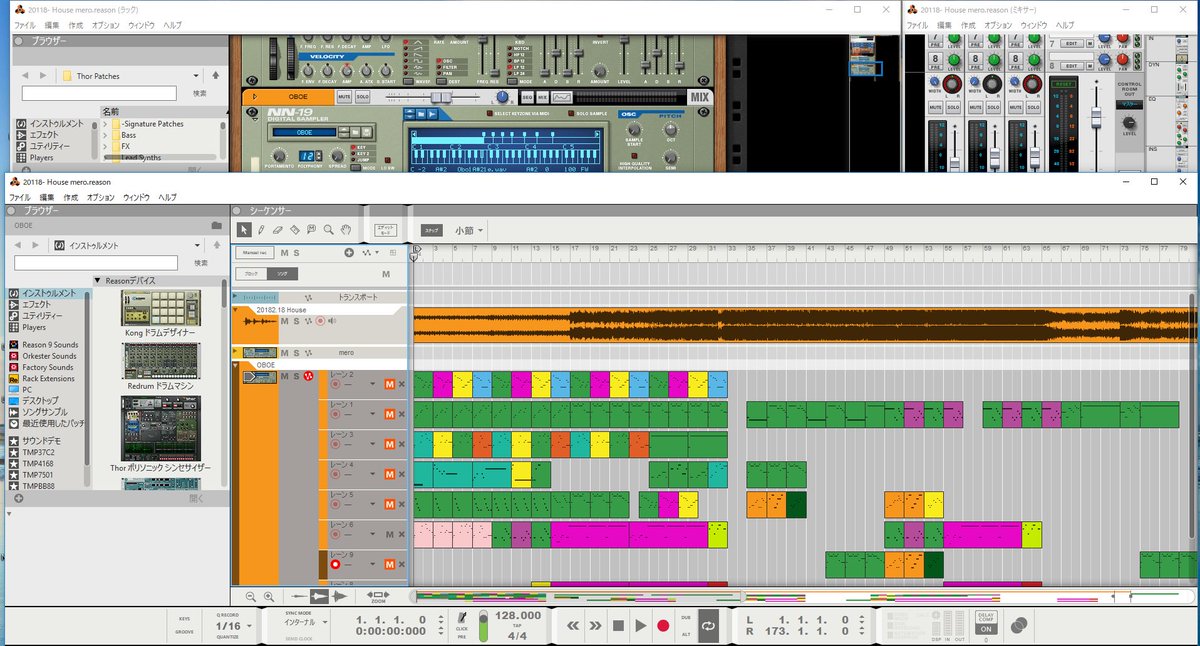Click MUTE button on NN-19 OBOE device
This screenshot has width=1200, height=646.
344,97
